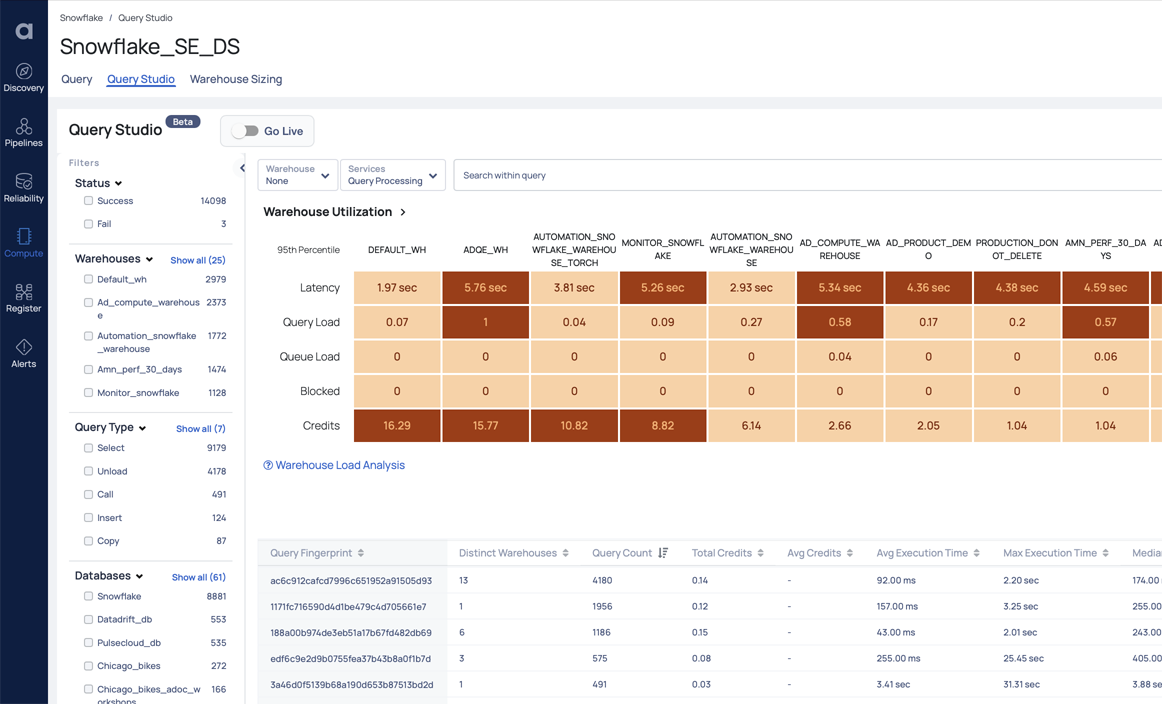This screenshot has width=1162, height=704.
Task: Toggle the Go Live switch
Action: pyautogui.click(x=245, y=131)
